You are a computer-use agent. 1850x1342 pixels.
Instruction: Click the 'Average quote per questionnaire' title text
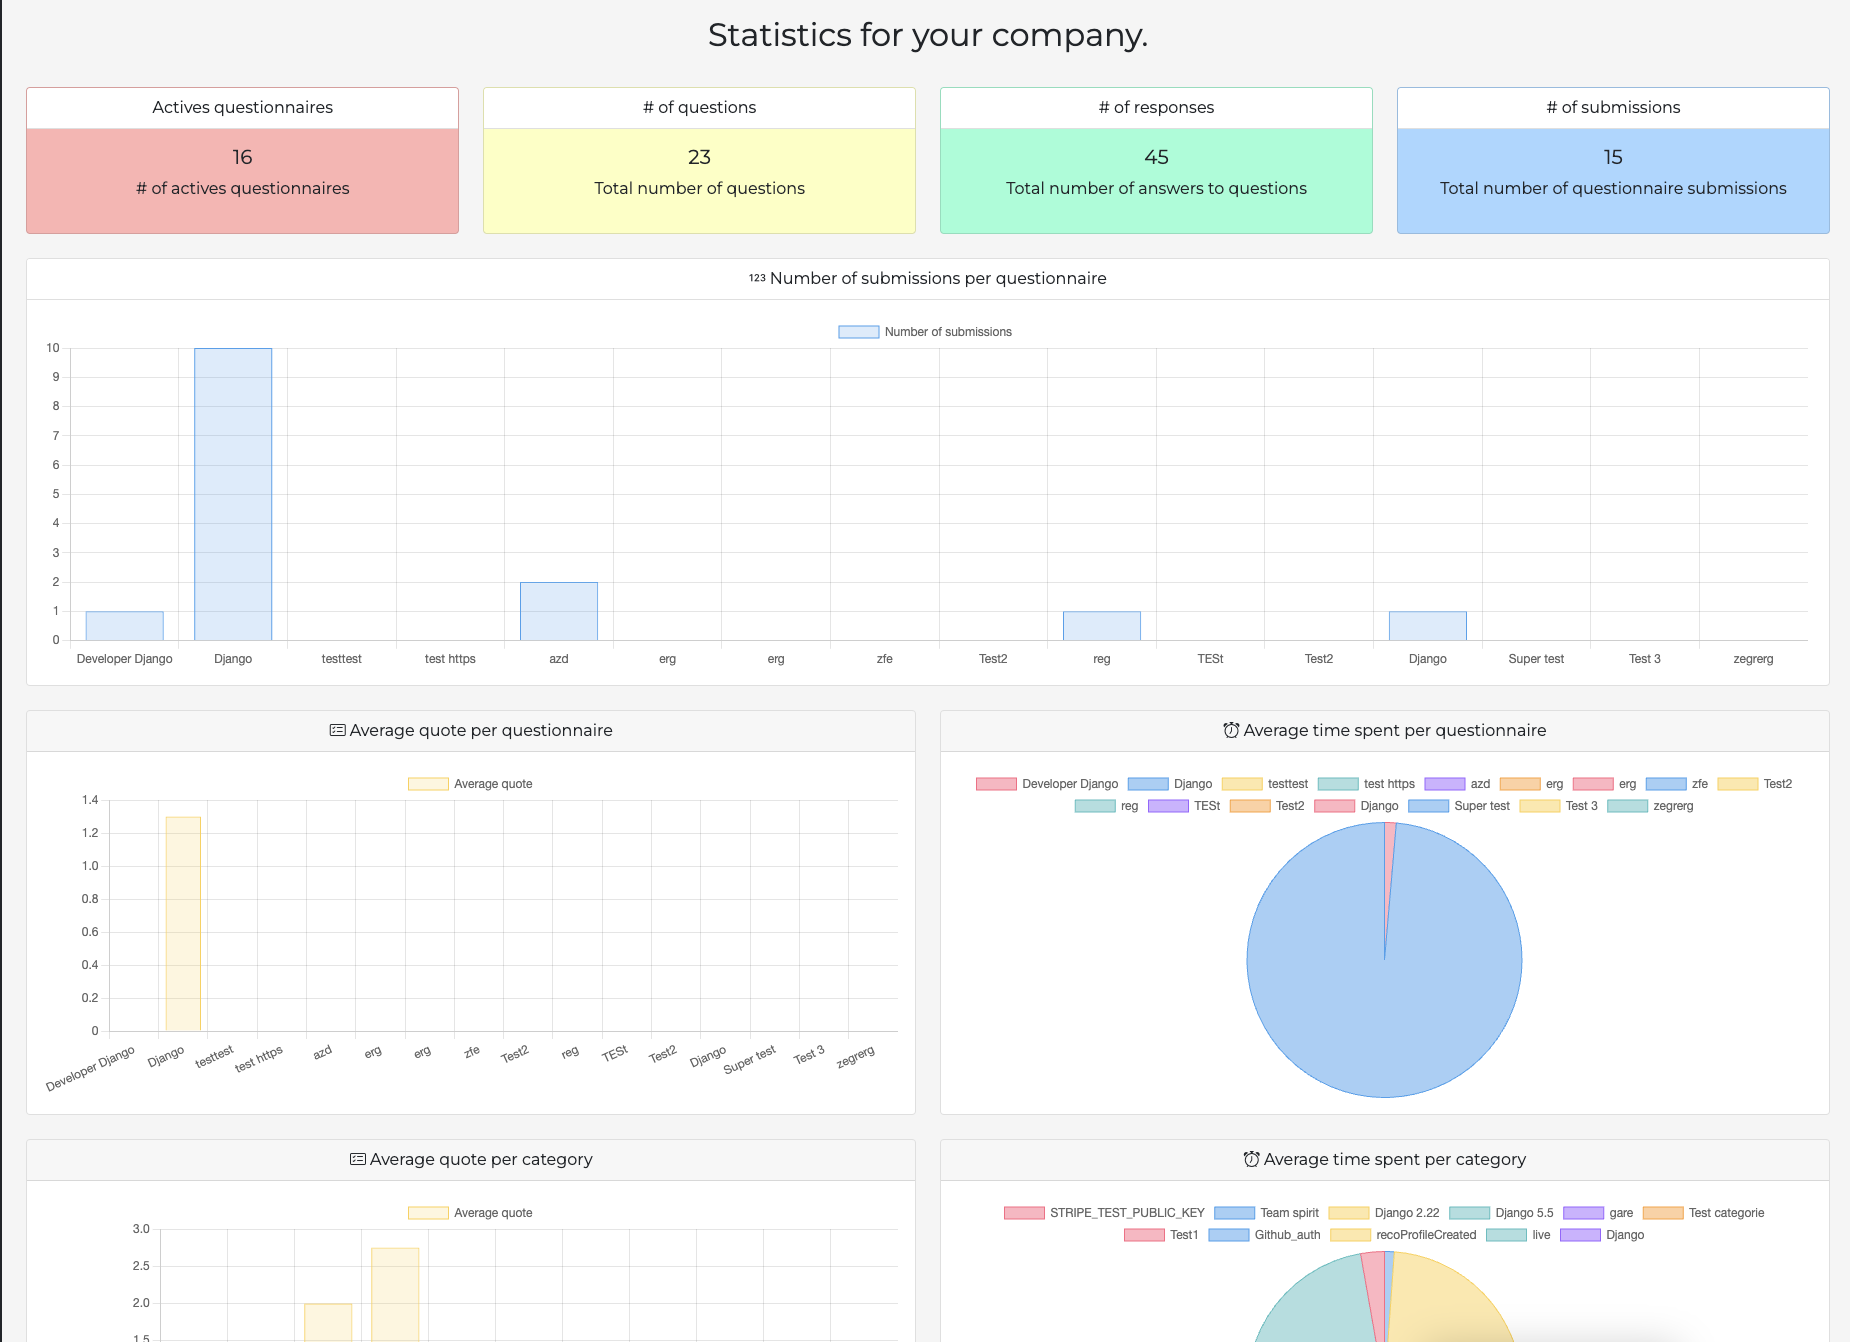coord(481,731)
